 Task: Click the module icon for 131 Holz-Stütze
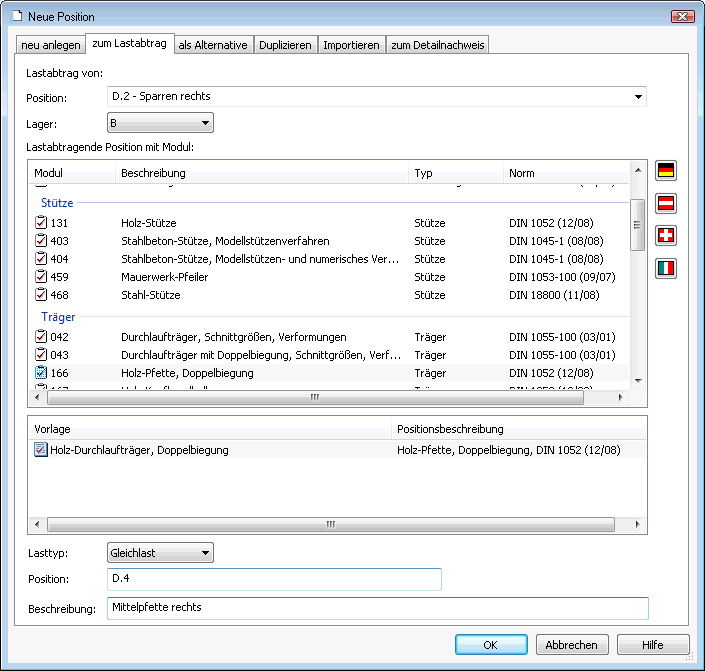coord(41,223)
